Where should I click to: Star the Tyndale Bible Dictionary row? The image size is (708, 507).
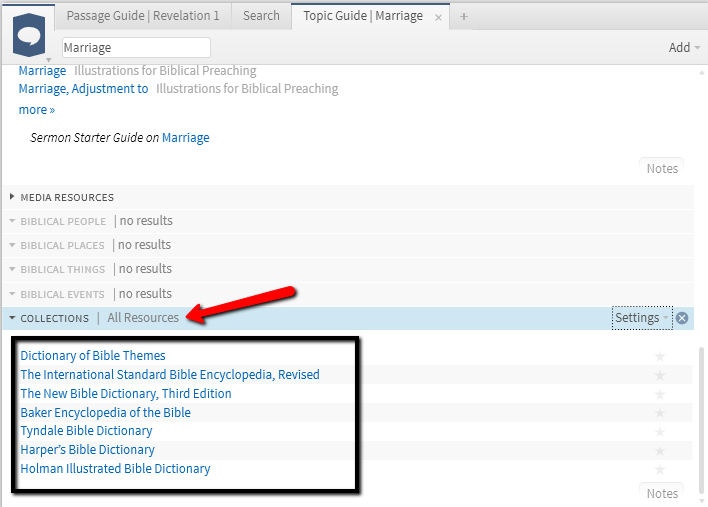click(x=660, y=432)
